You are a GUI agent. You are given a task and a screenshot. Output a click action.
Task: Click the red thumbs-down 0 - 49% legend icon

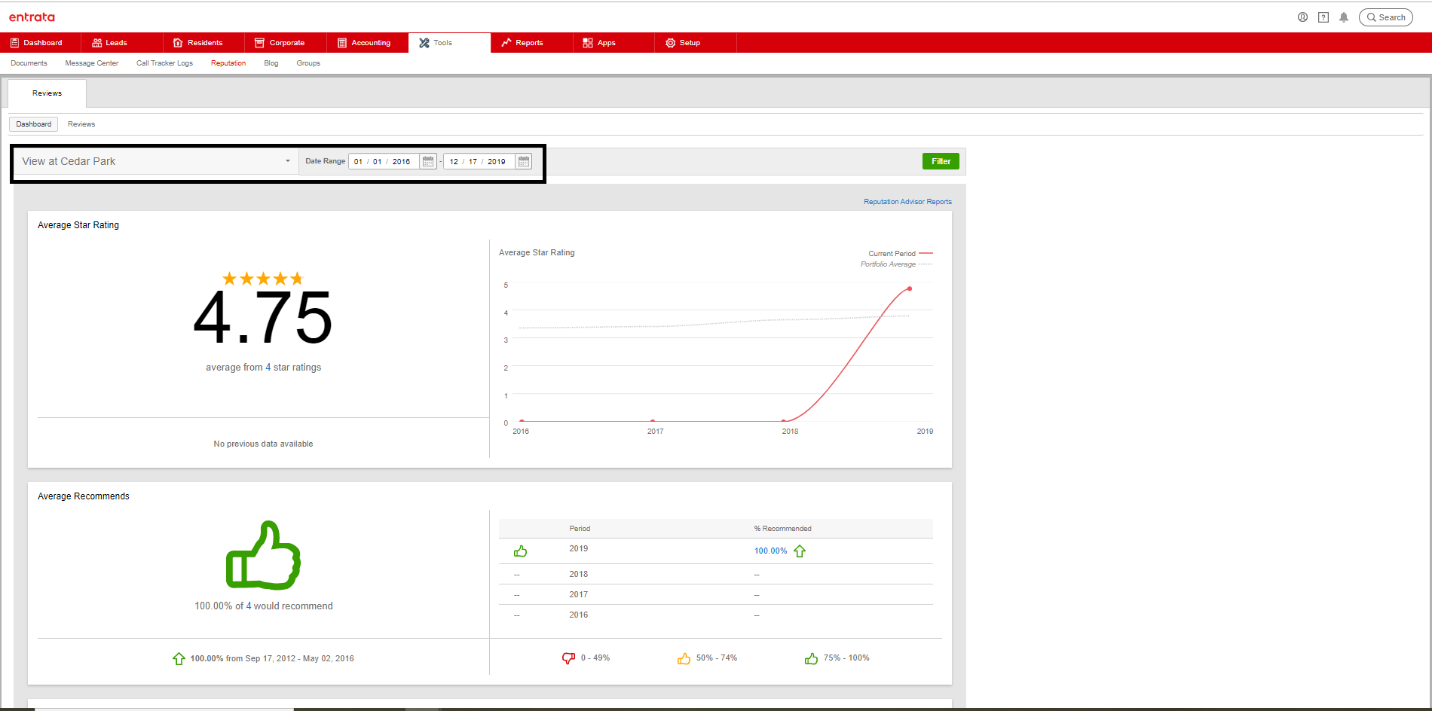[x=569, y=658]
